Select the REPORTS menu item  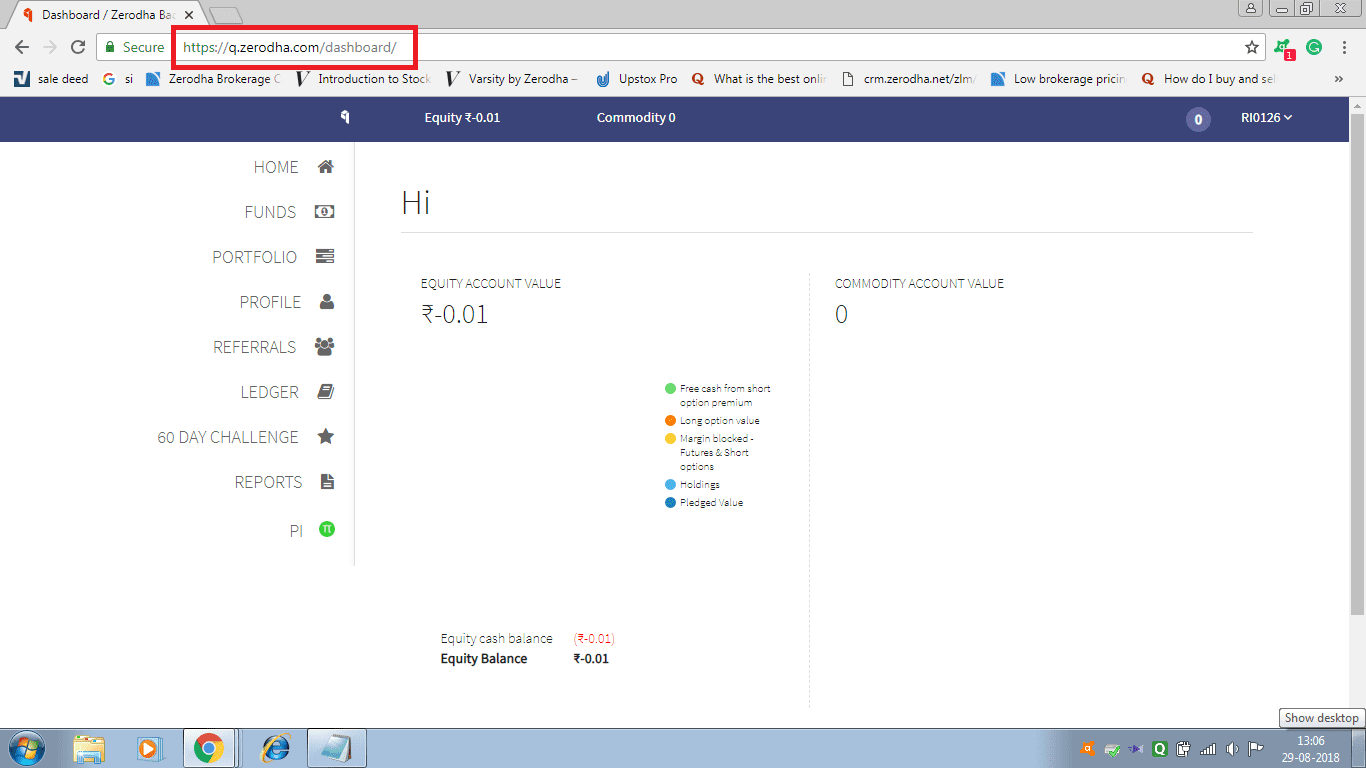268,482
